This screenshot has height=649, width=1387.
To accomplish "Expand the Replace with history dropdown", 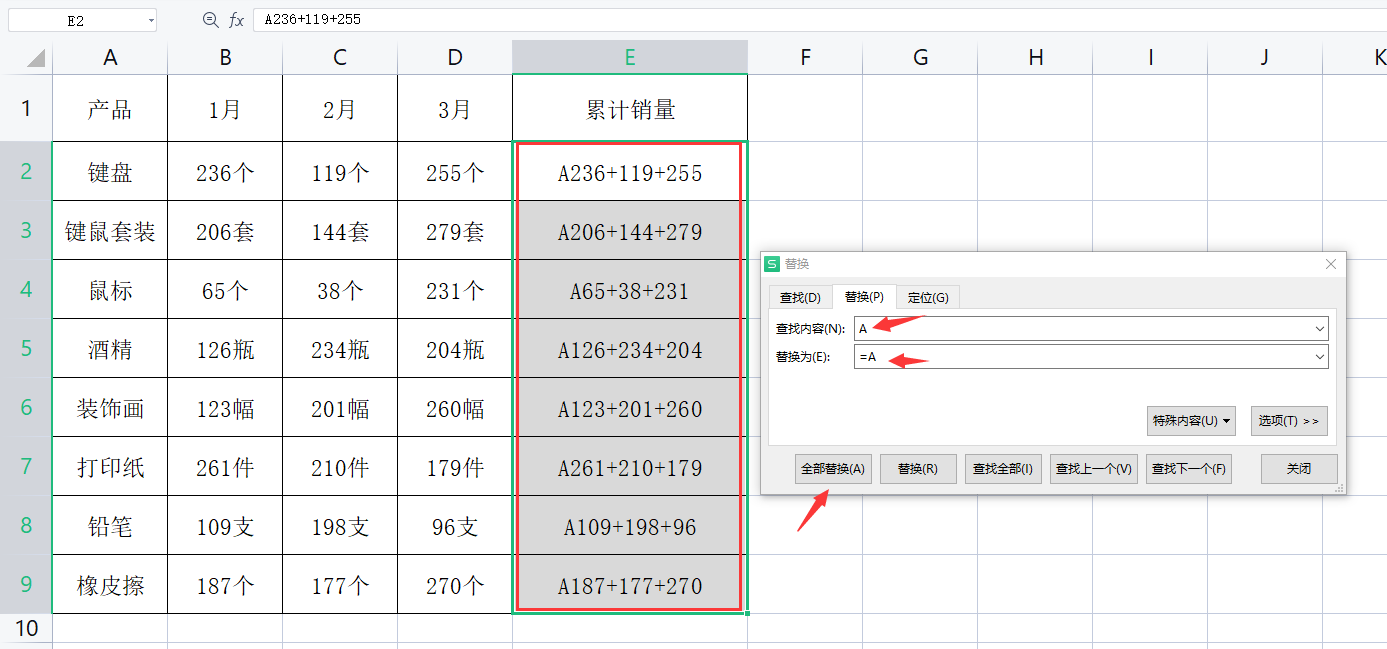I will point(1320,357).
